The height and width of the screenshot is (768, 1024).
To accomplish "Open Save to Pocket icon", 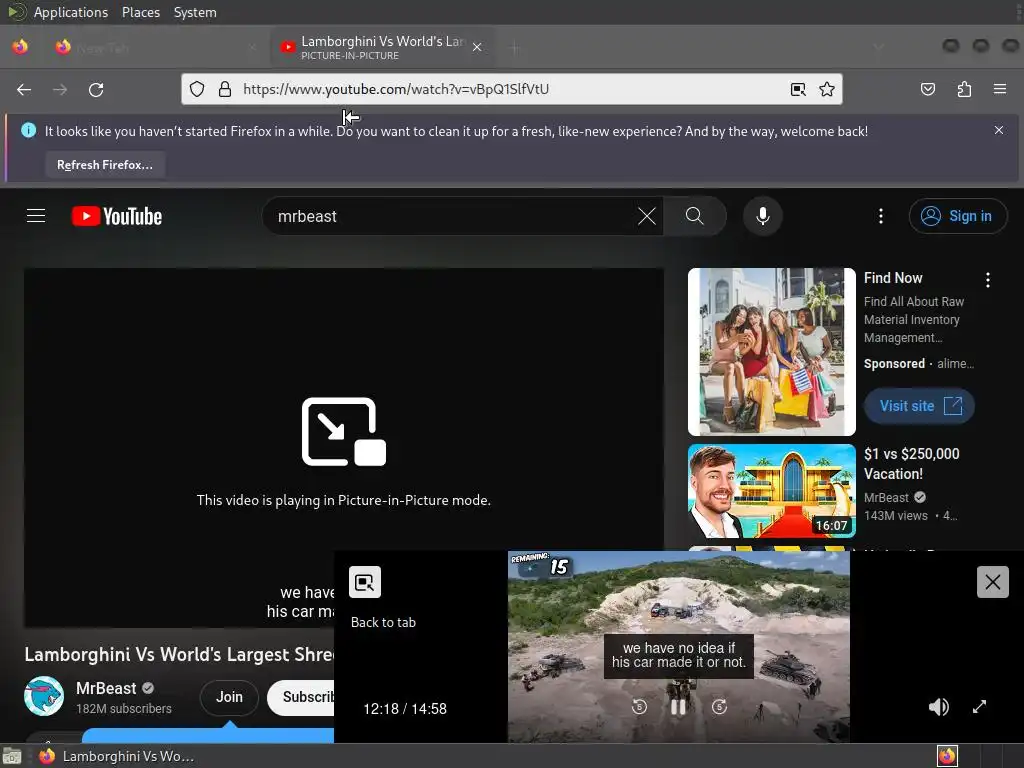I will pyautogui.click(x=927, y=89).
